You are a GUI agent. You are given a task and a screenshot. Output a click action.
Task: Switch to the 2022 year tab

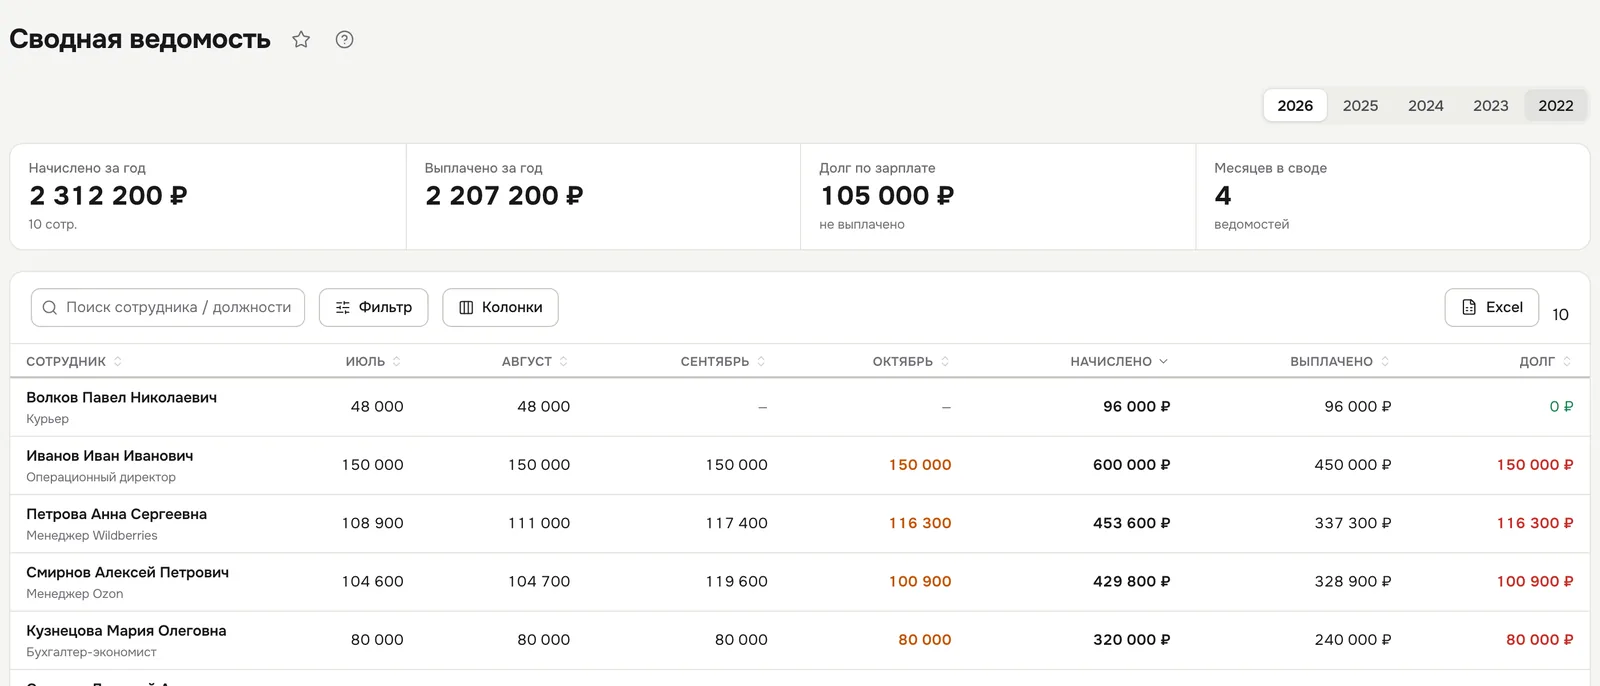[1556, 106]
